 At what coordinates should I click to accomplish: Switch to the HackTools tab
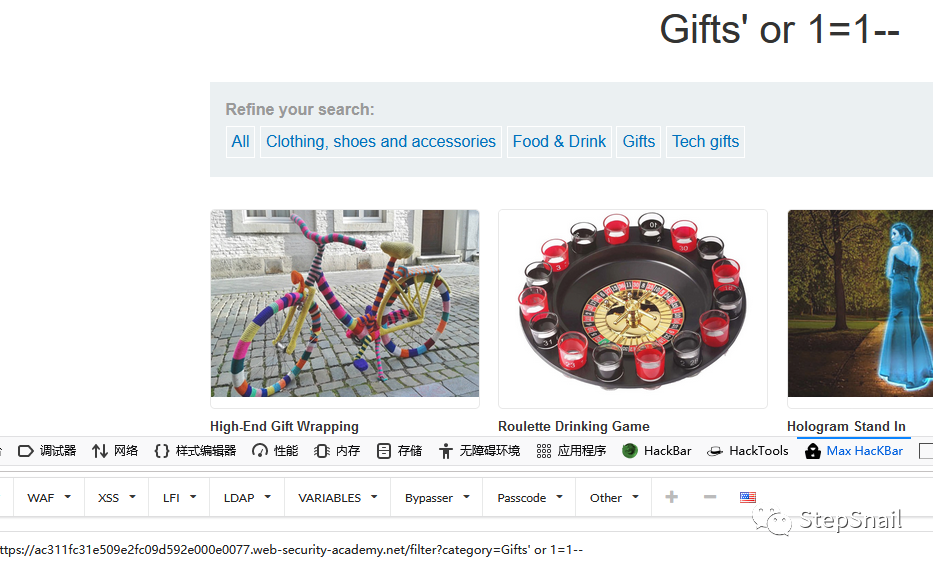pyautogui.click(x=748, y=451)
